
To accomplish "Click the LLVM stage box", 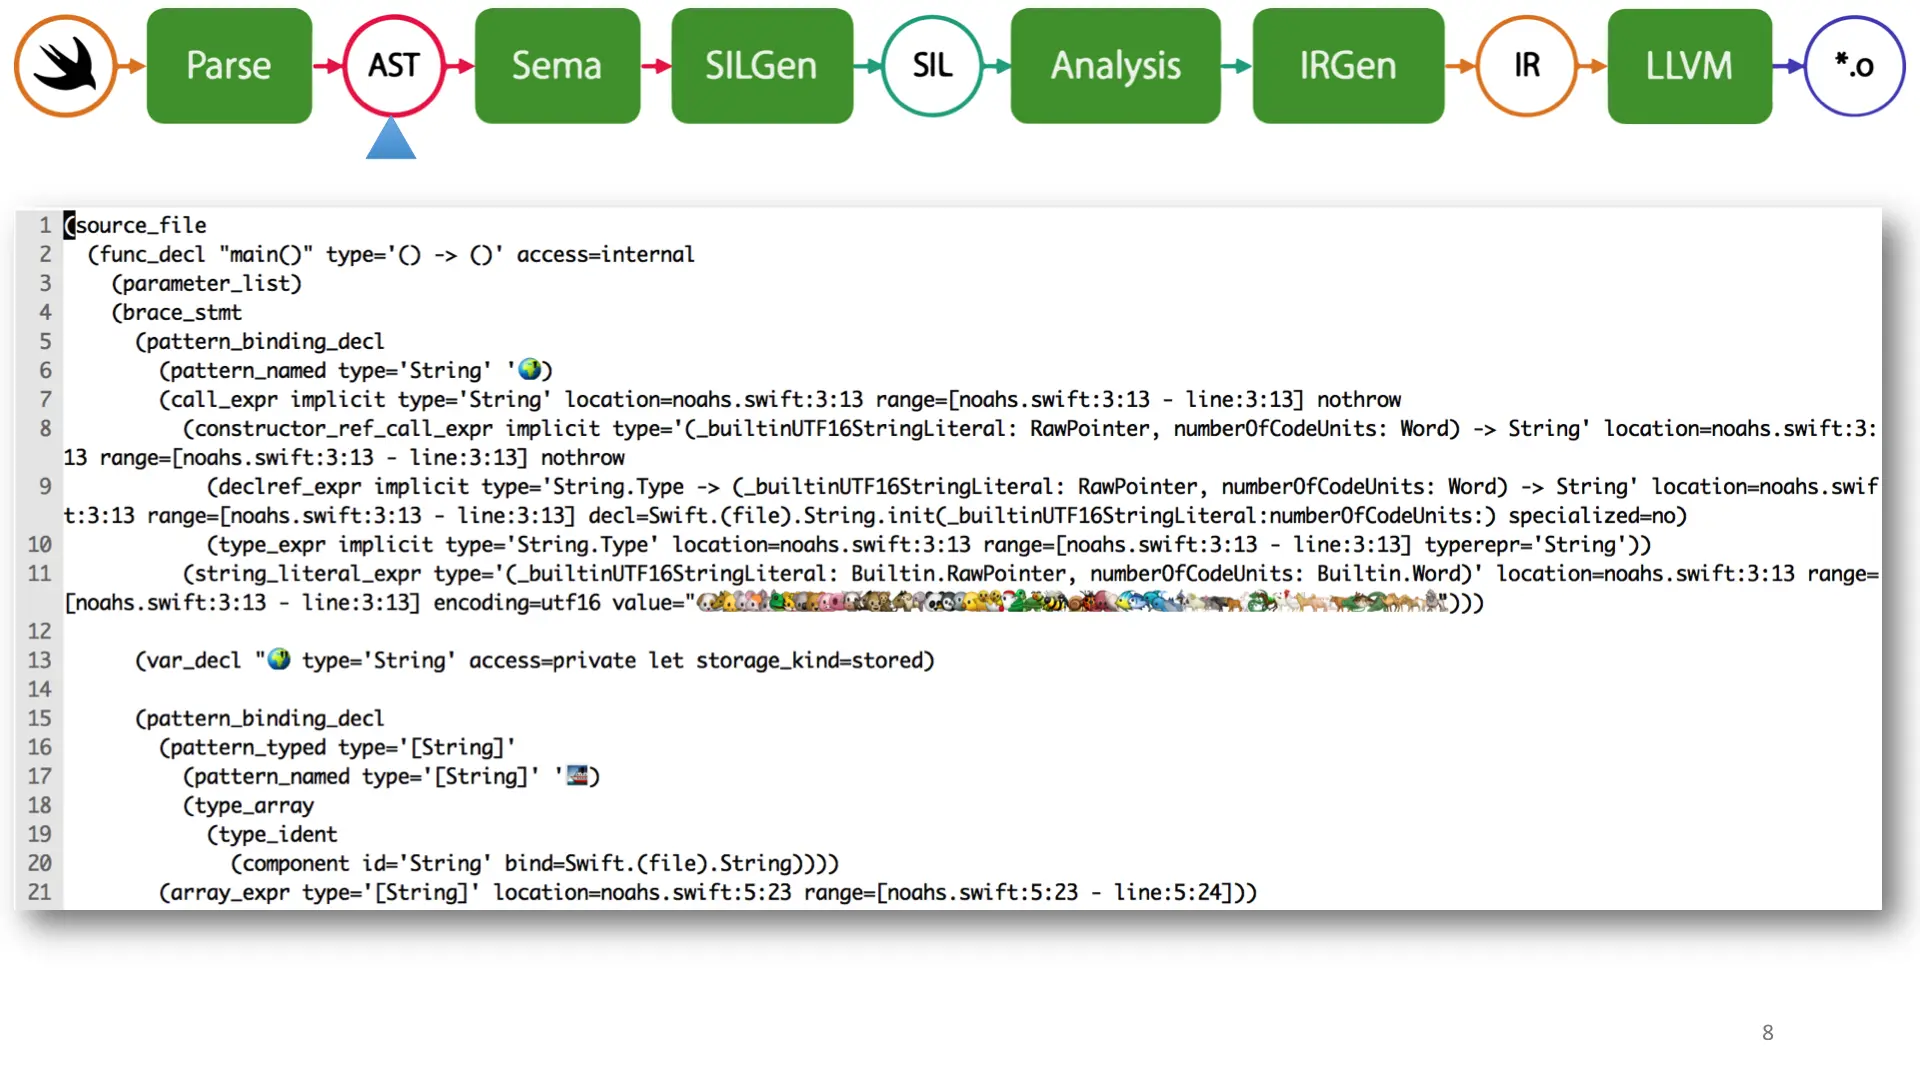I will pyautogui.click(x=1689, y=66).
